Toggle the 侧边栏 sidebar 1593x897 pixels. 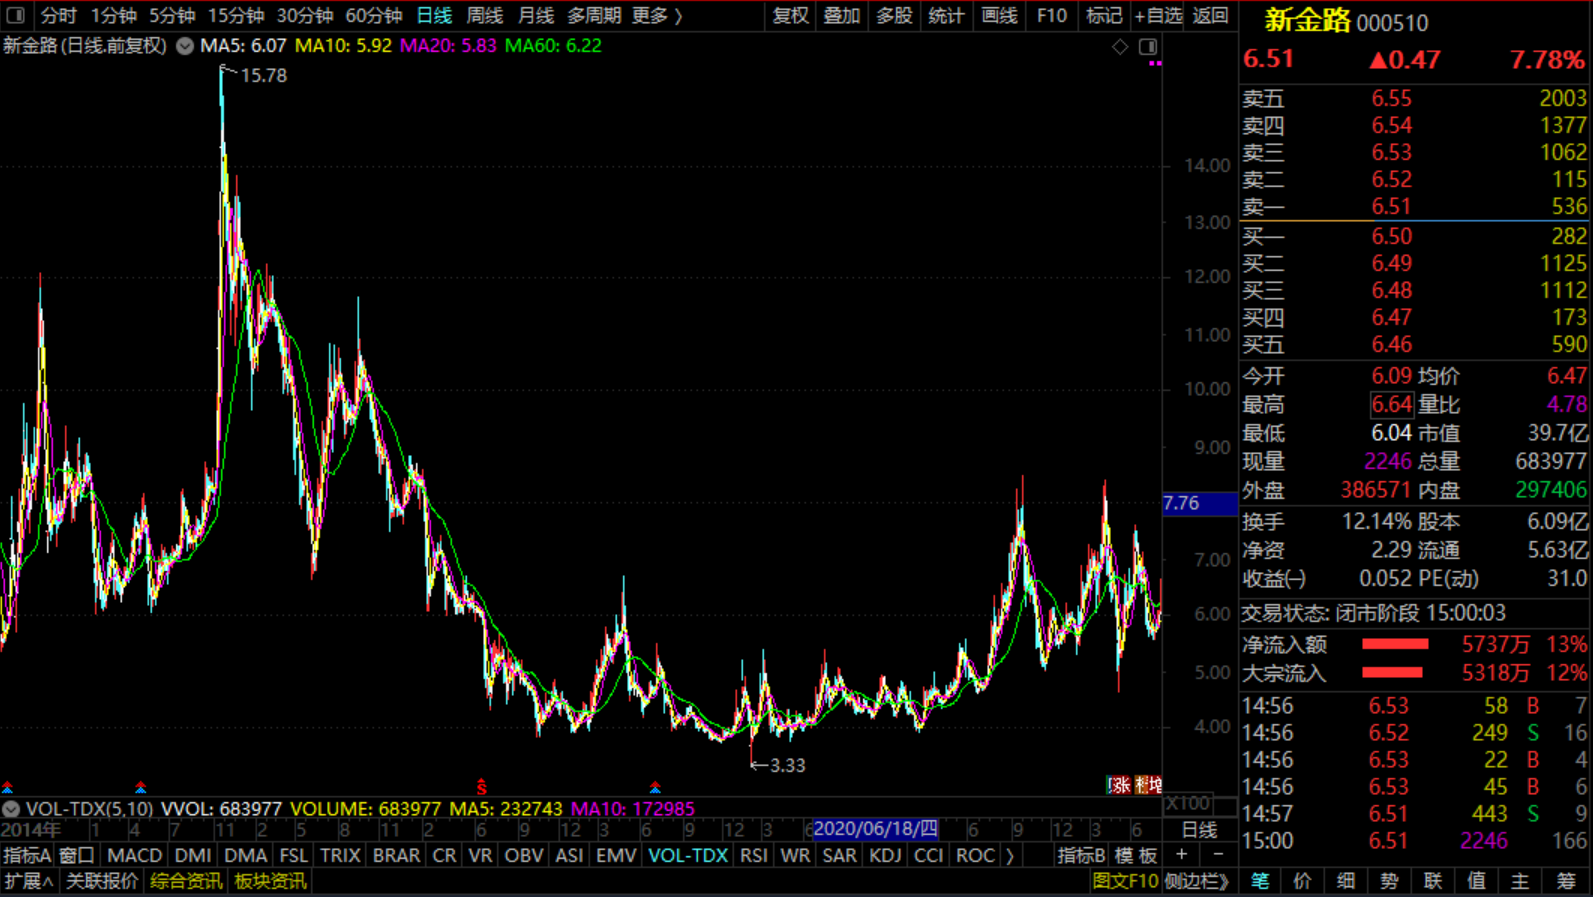1197,881
